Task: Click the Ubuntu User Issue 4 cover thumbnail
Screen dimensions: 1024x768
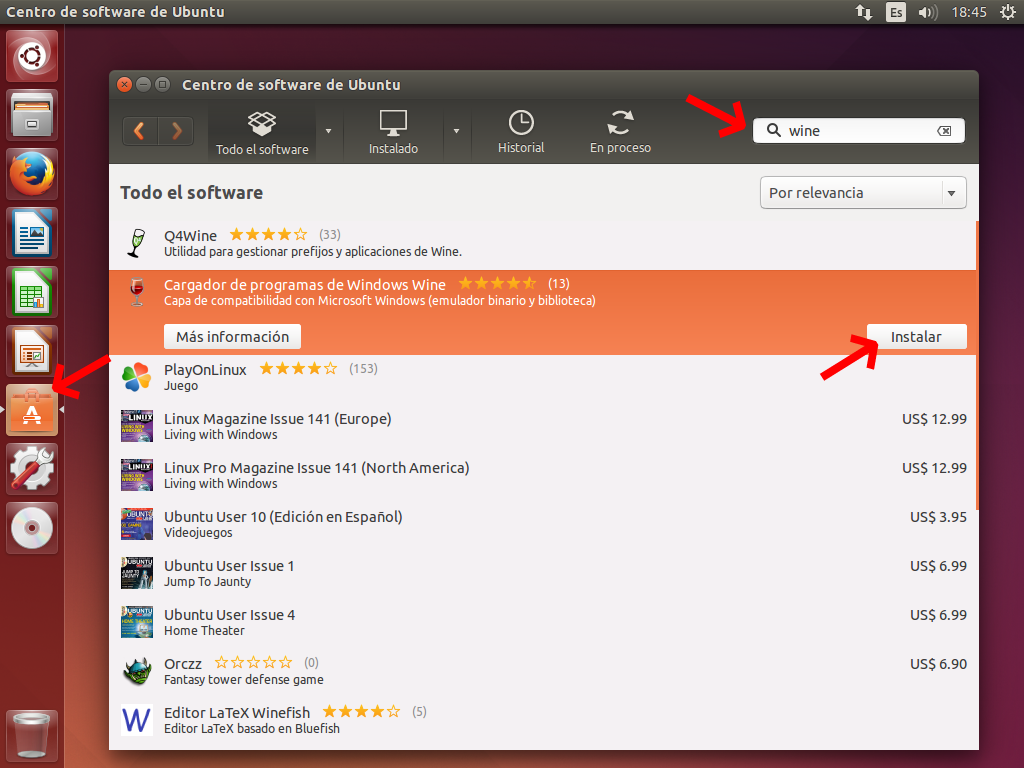Action: click(x=136, y=622)
